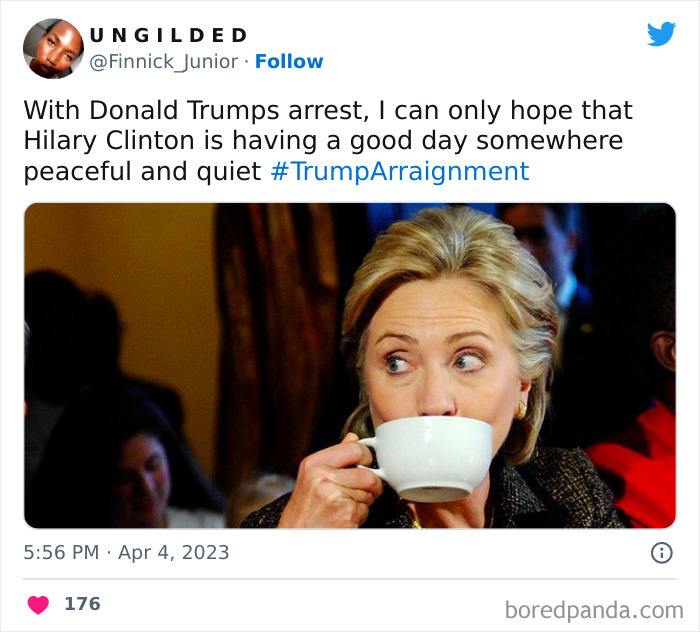Click the 5:56 PM time in the timestamp
The width and height of the screenshot is (700, 632).
[x=61, y=553]
